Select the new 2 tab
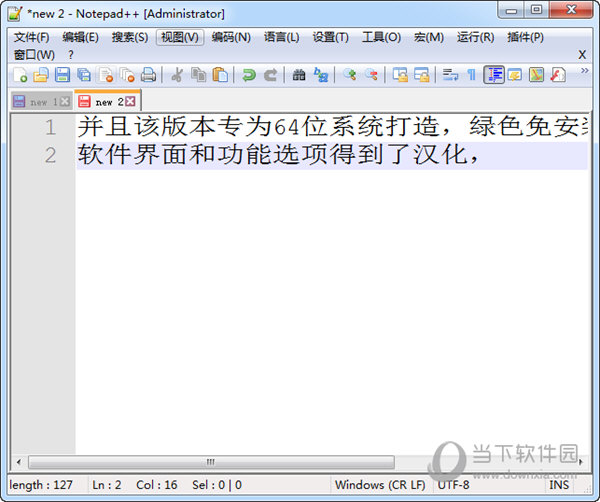Image resolution: width=600 pixels, height=502 pixels. tap(108, 101)
